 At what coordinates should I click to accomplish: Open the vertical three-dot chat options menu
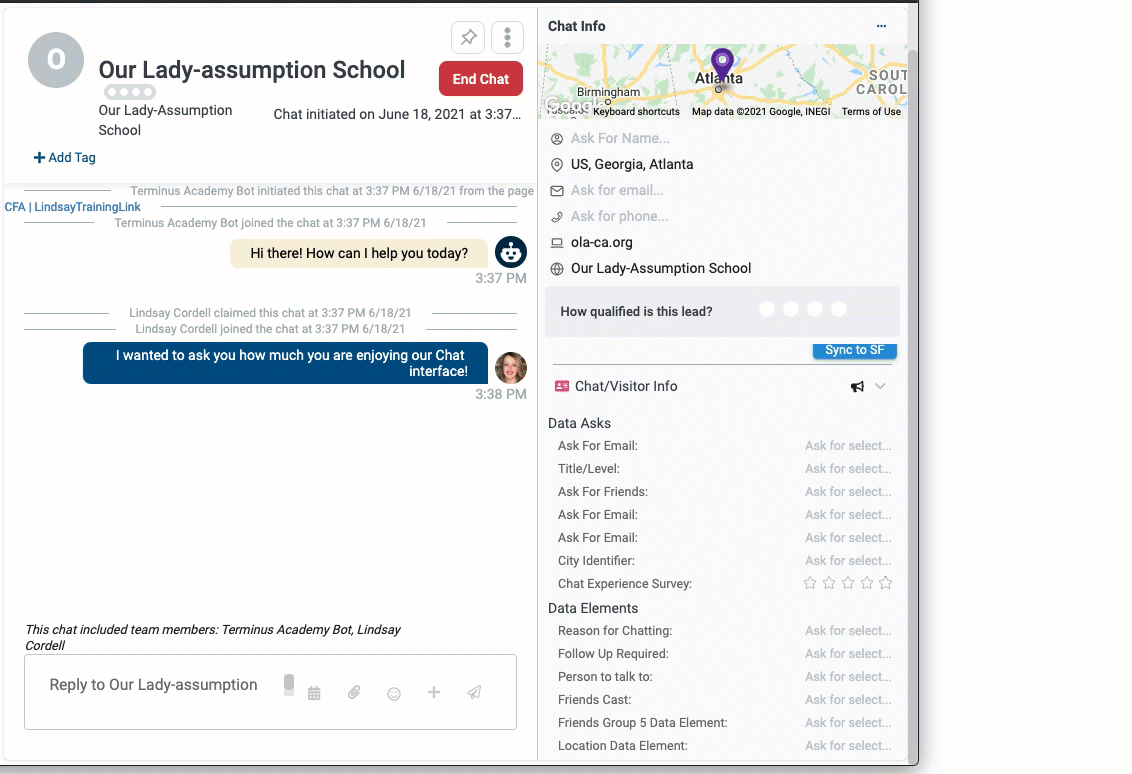click(508, 37)
